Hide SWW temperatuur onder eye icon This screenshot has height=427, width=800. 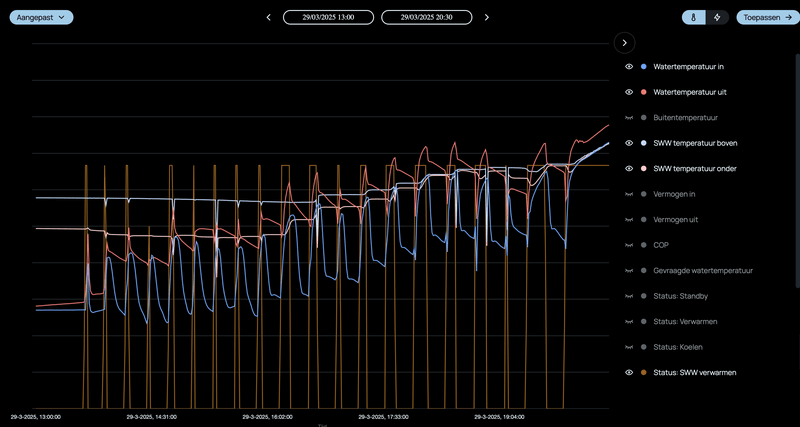[x=629, y=169]
